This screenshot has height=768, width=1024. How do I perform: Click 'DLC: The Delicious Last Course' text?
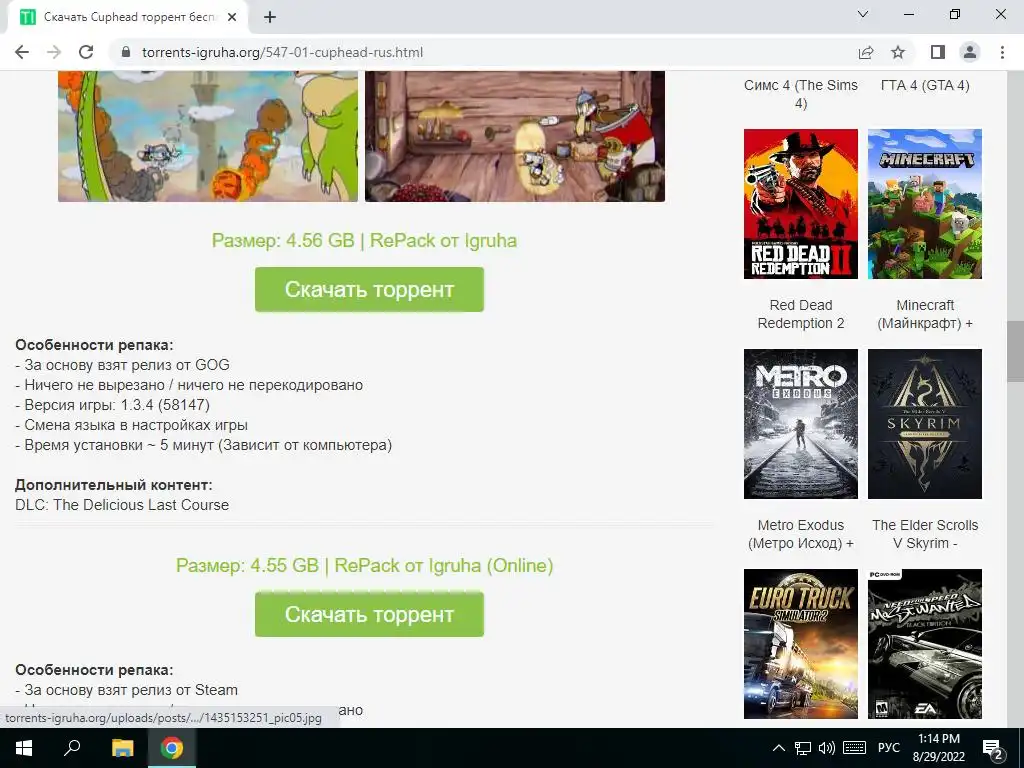[x=122, y=505]
